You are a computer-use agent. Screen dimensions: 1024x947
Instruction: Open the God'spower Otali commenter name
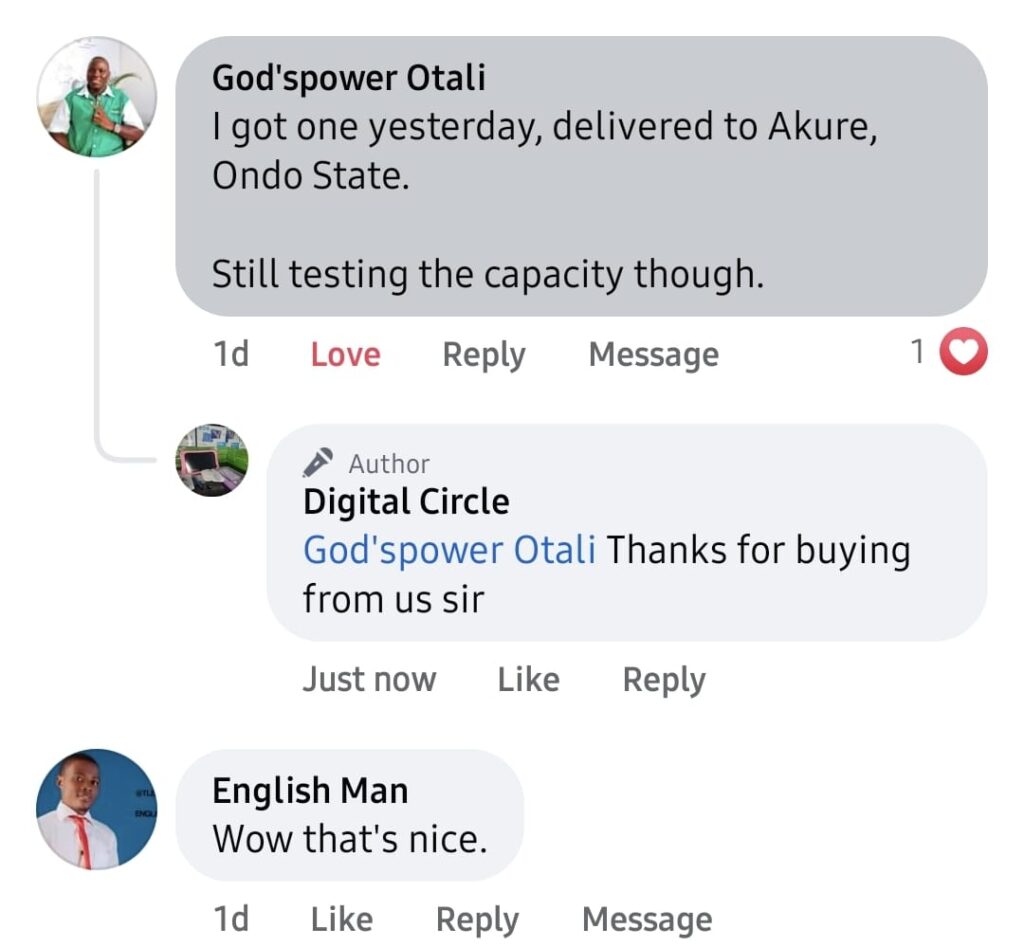click(348, 78)
